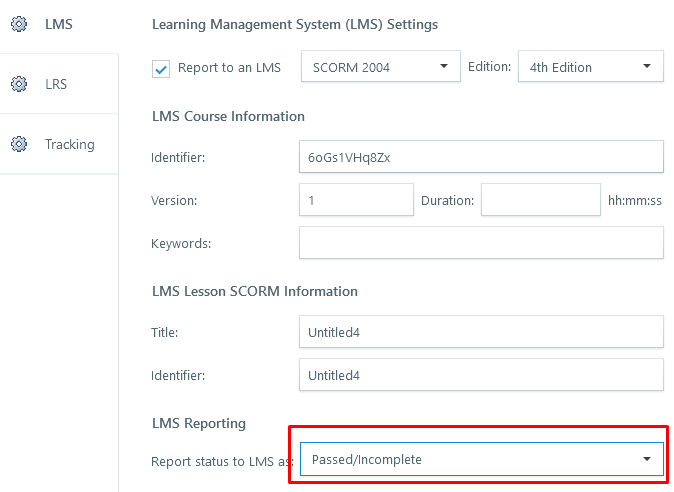Open the SCORM 2004 standard dropdown

[x=380, y=67]
